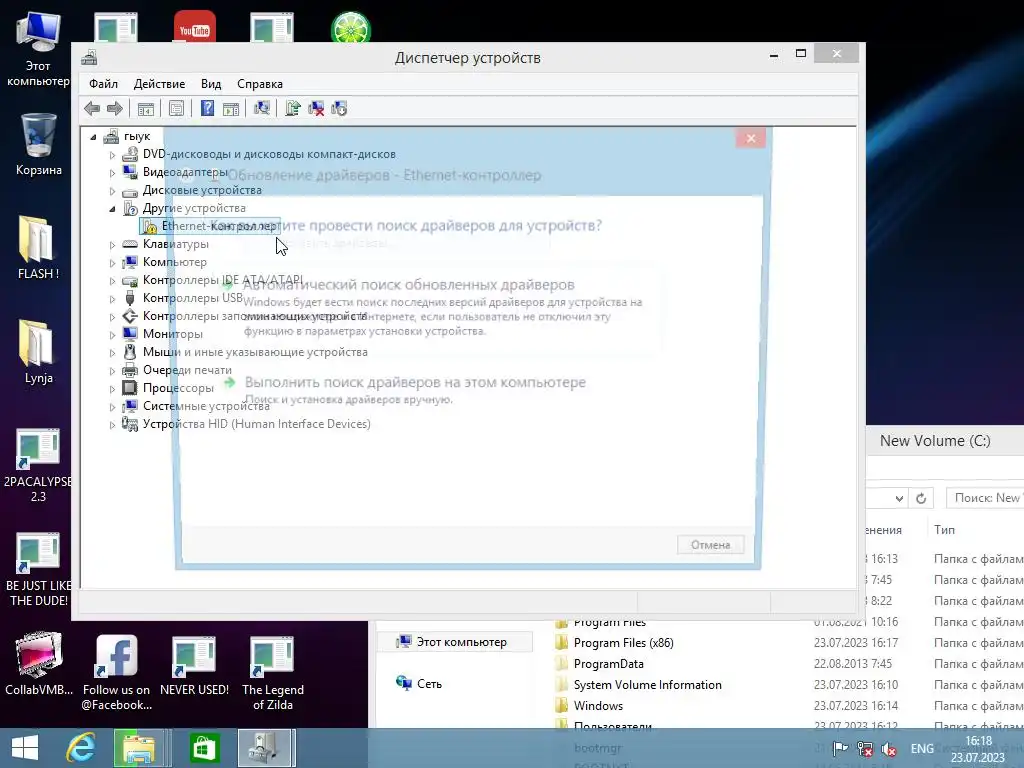Select Устройства HID (Human Interface Devices)
This screenshot has height=768, width=1024.
coord(256,424)
